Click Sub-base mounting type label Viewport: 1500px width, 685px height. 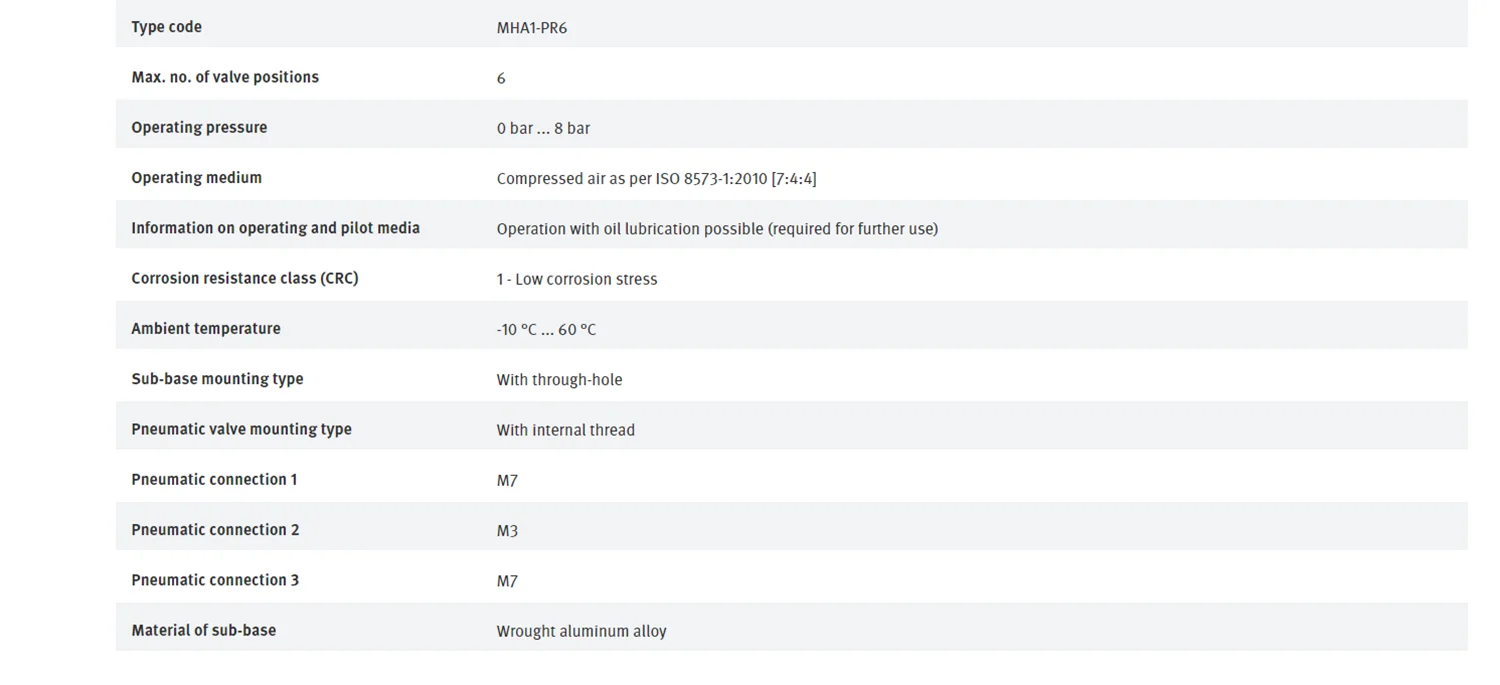pyautogui.click(x=217, y=378)
